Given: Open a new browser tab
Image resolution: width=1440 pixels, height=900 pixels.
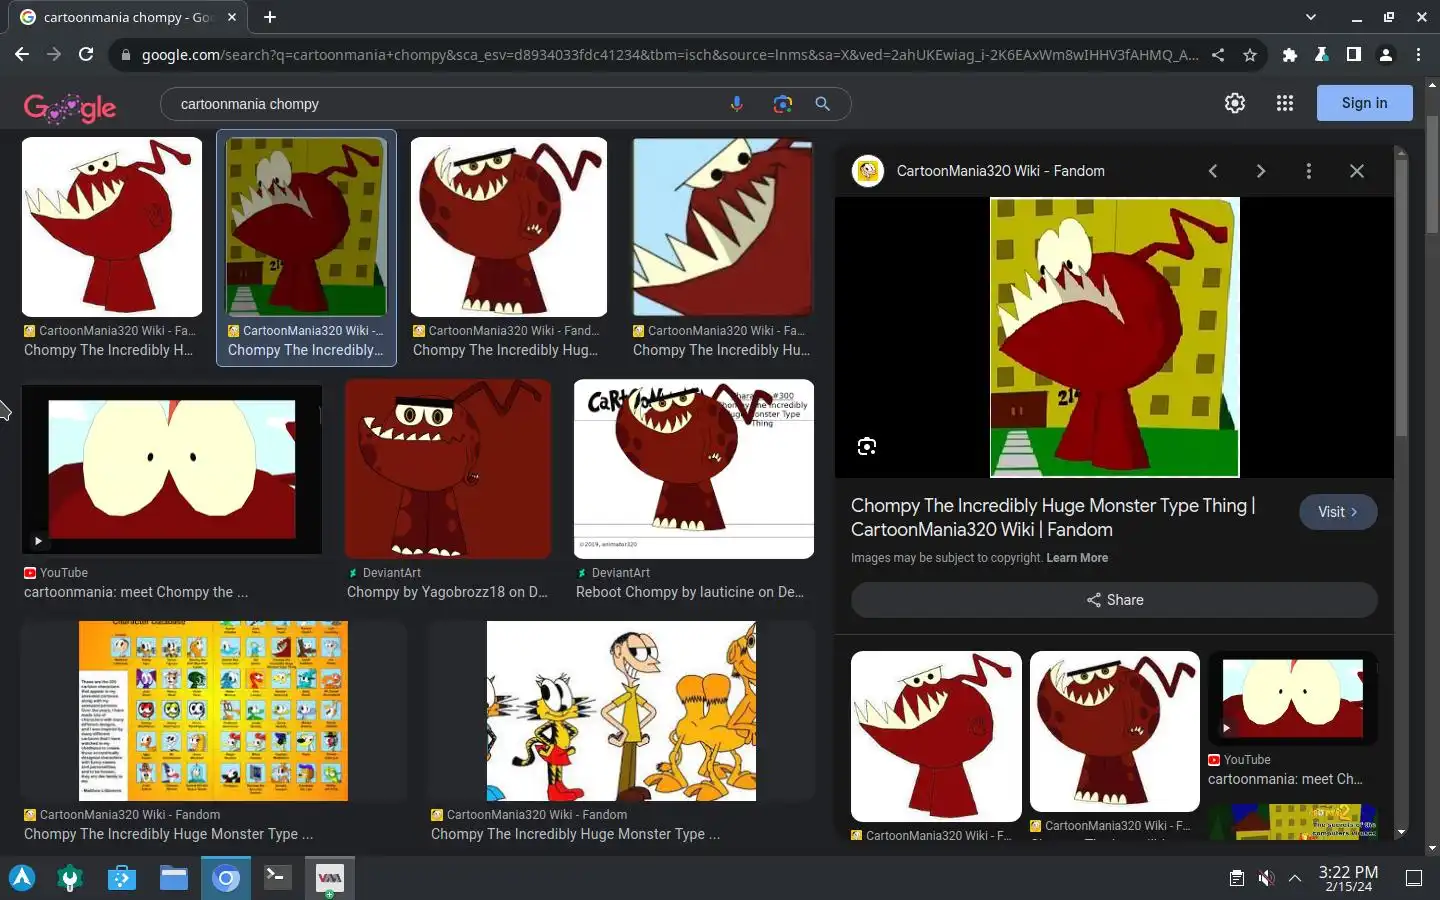Looking at the screenshot, I should (x=270, y=17).
